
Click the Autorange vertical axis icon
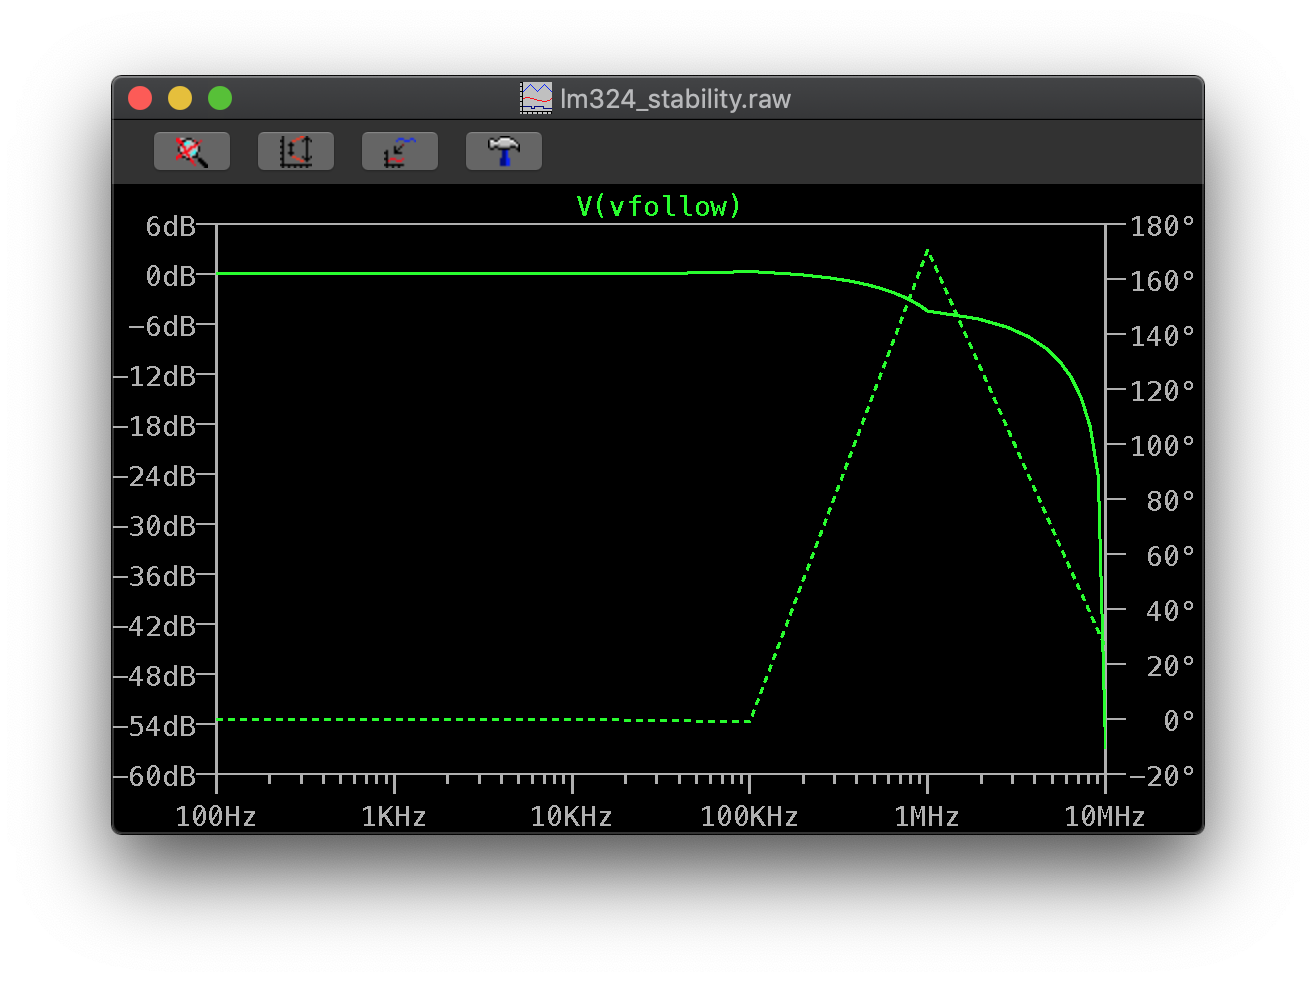pos(296,151)
